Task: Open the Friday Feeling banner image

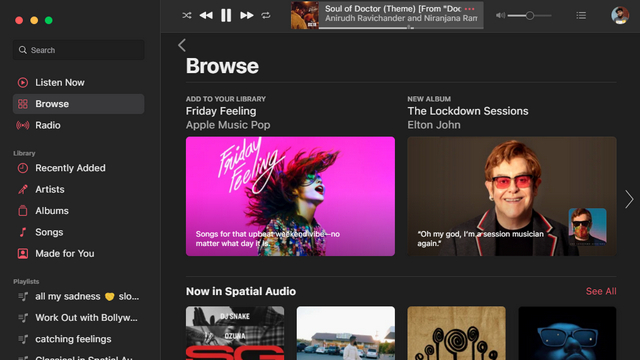Action: [x=290, y=196]
